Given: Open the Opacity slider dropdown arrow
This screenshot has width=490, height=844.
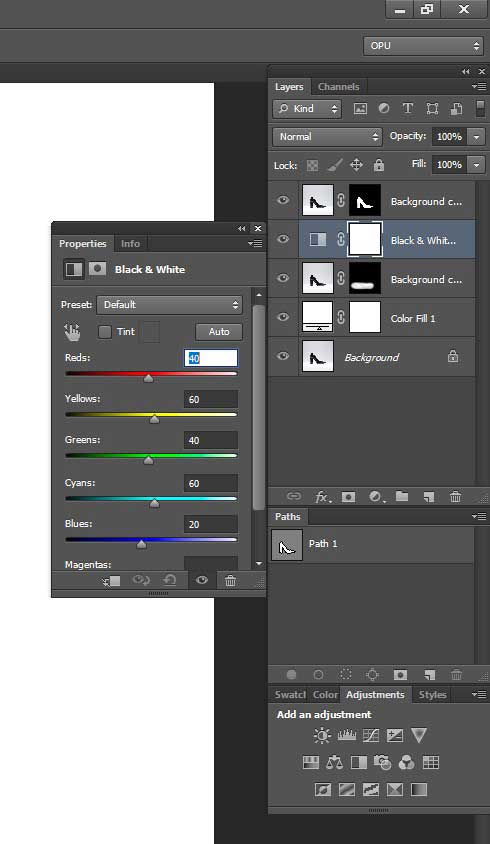Looking at the screenshot, I should tap(476, 137).
